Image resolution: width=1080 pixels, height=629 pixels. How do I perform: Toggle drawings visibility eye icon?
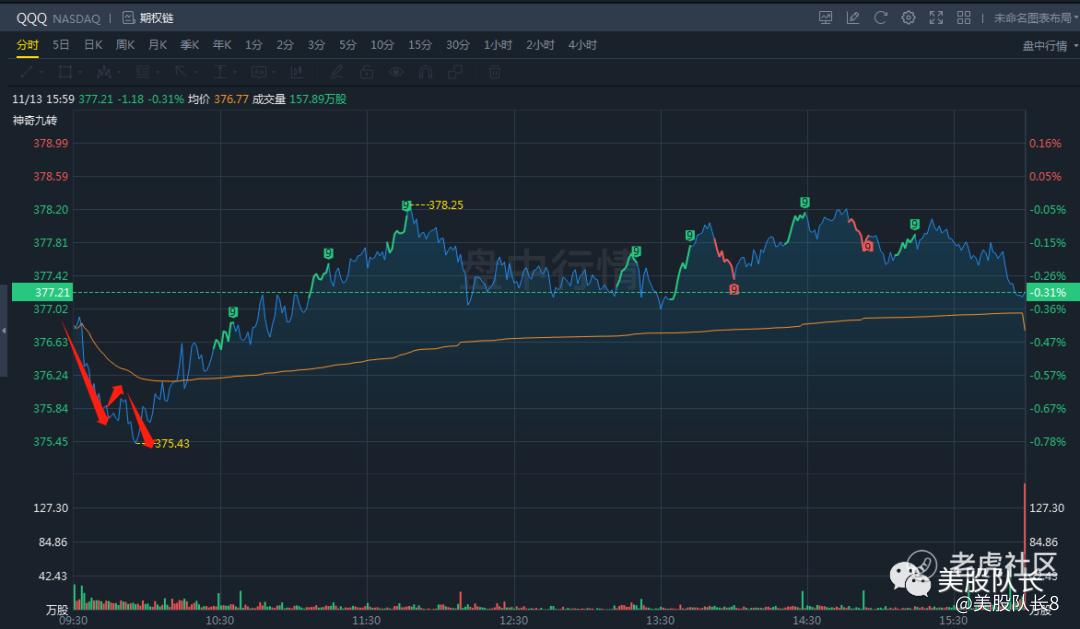(x=396, y=72)
